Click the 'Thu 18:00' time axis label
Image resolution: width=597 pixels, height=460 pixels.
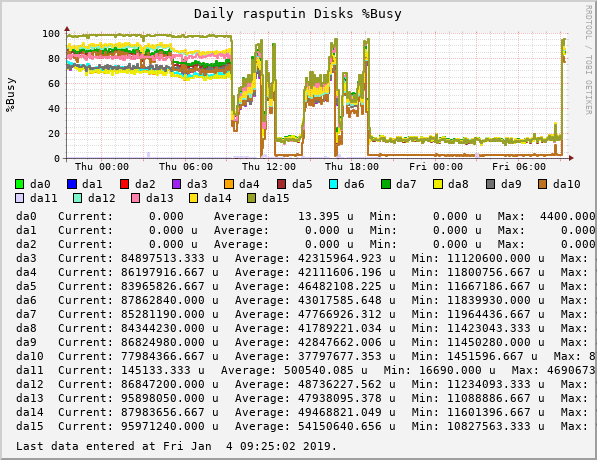click(x=352, y=167)
